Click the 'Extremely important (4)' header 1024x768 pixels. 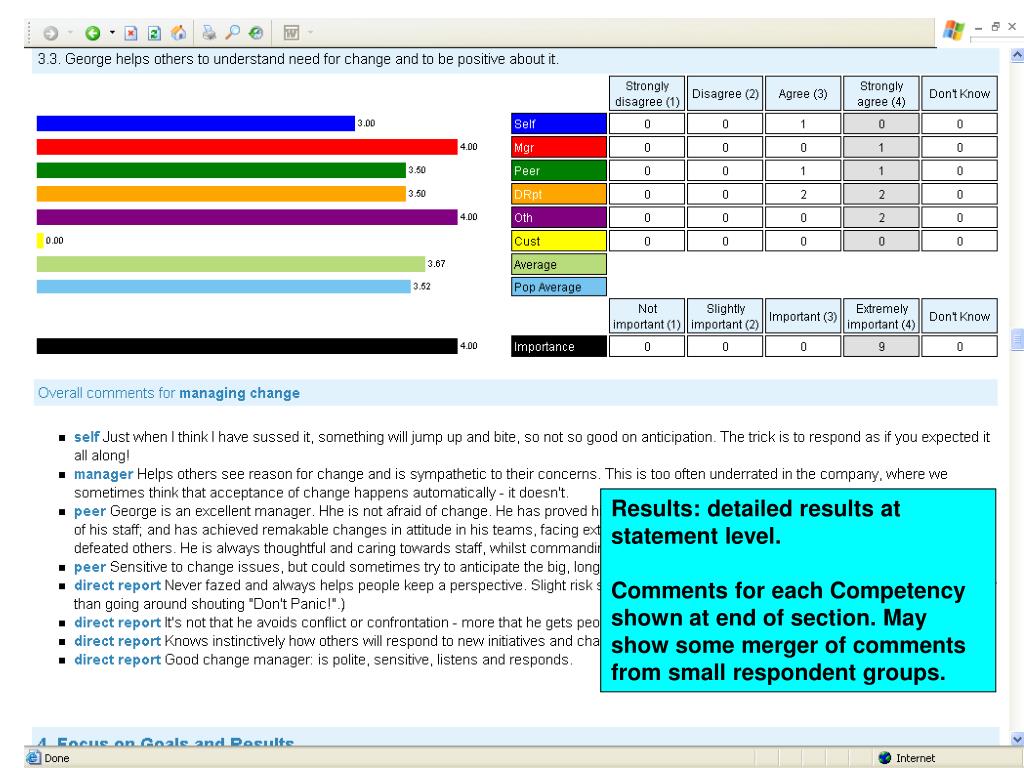coord(881,316)
